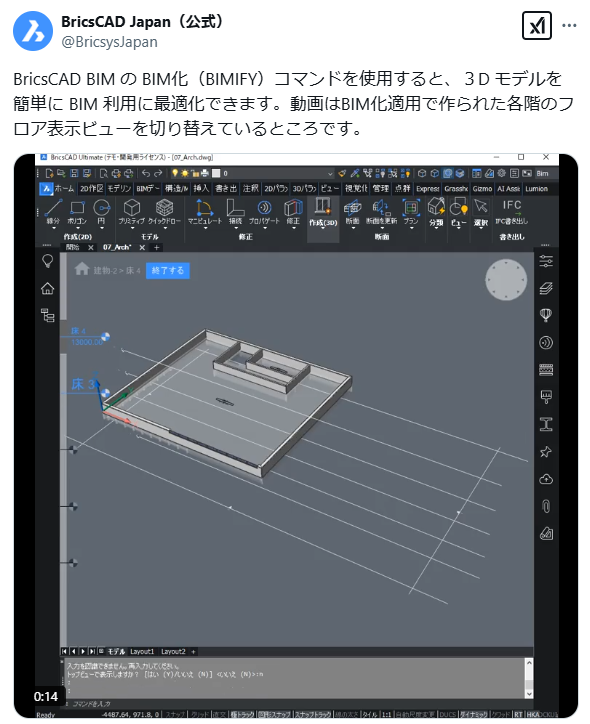Open the 分類 classify tool
Screen dimensions: 590x724
click(436, 211)
